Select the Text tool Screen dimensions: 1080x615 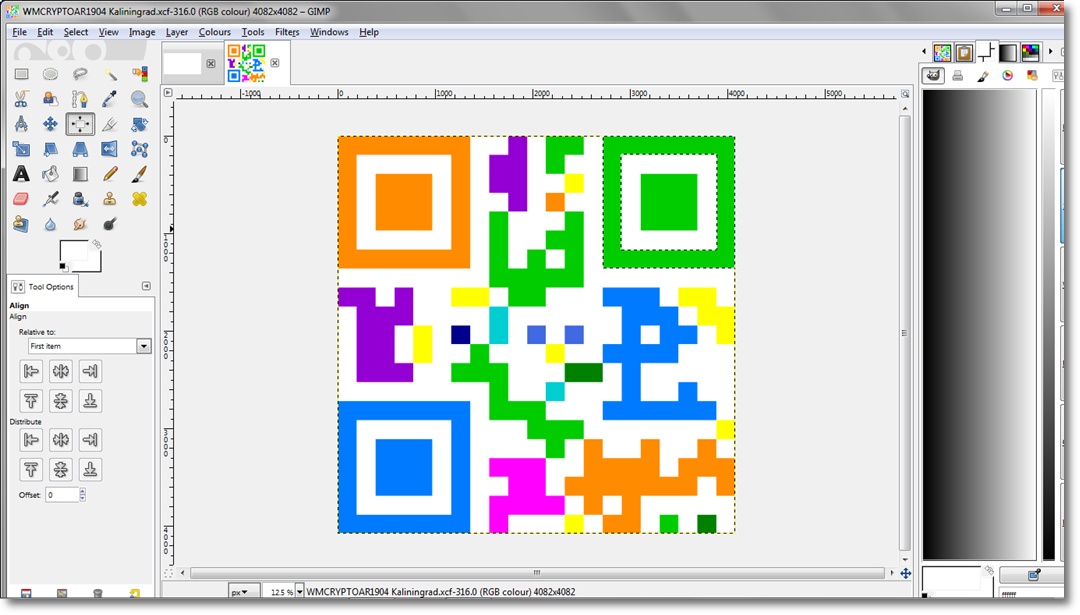21,174
